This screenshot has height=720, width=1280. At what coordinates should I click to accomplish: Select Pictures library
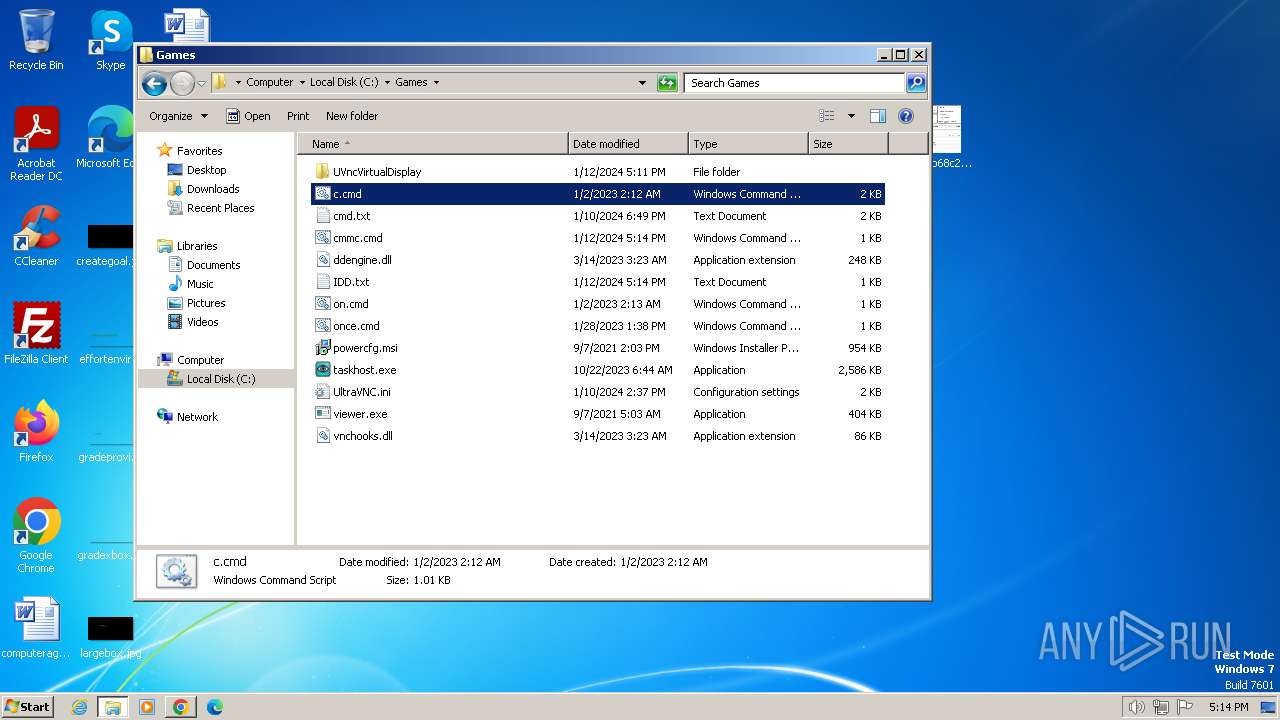click(205, 303)
